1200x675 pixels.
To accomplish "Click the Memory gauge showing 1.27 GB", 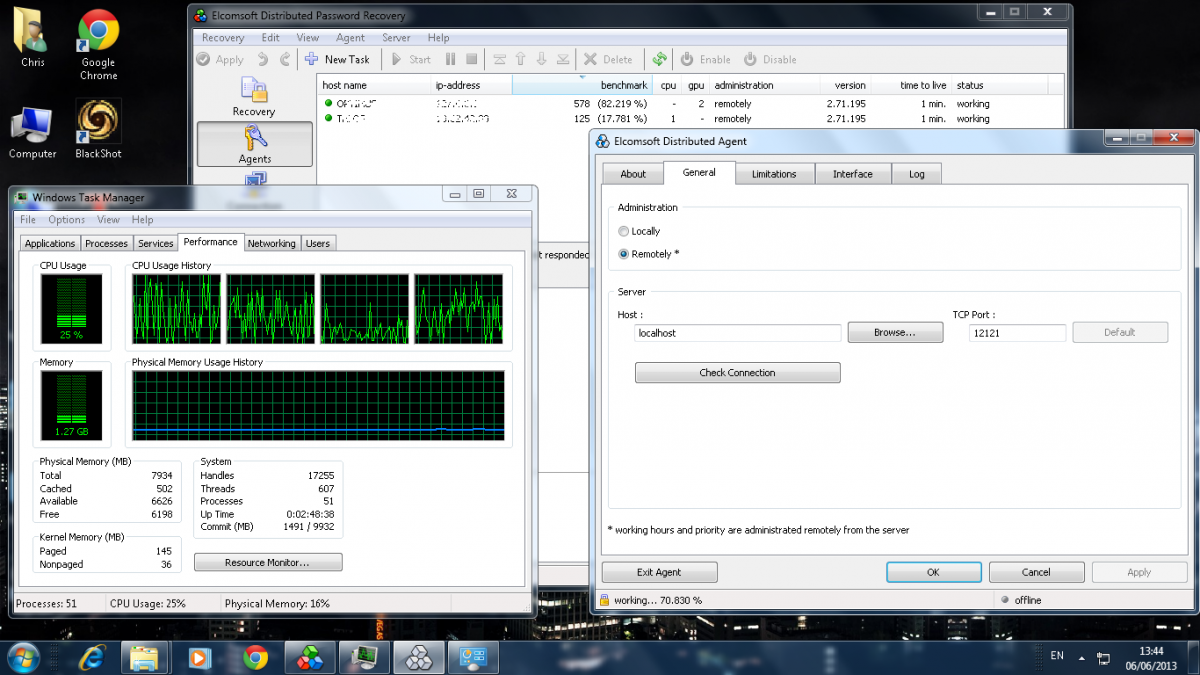I will [x=71, y=406].
